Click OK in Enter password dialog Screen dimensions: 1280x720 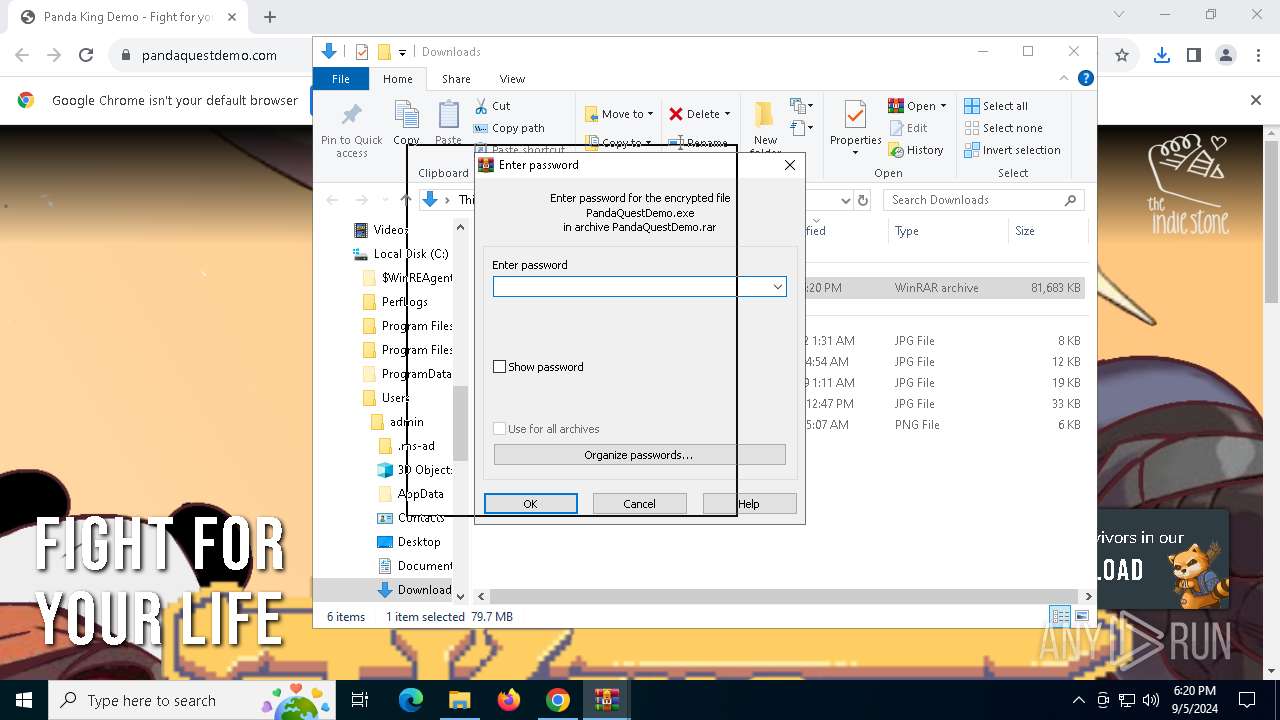coord(530,504)
